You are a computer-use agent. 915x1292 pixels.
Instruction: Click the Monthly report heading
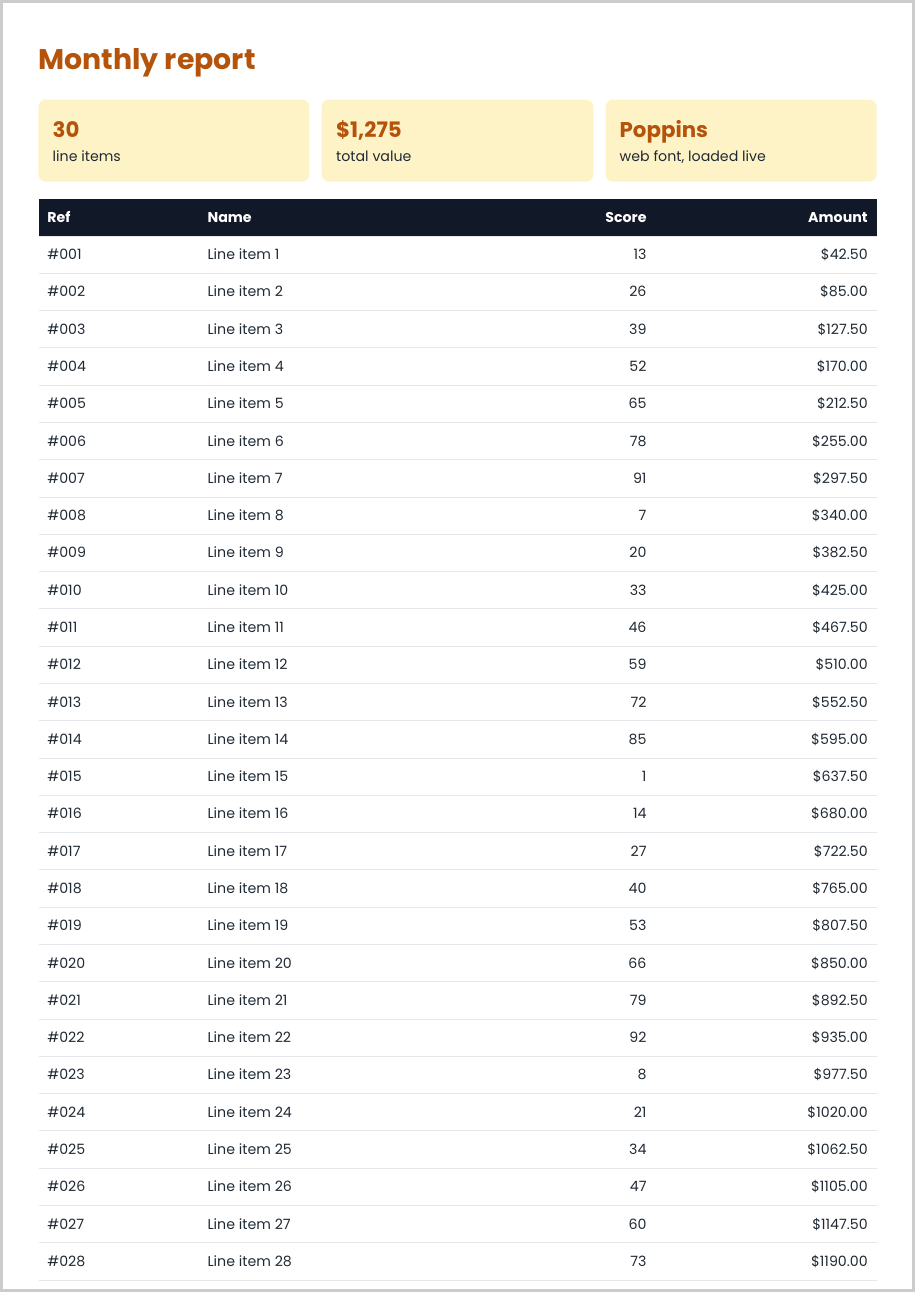[147, 60]
